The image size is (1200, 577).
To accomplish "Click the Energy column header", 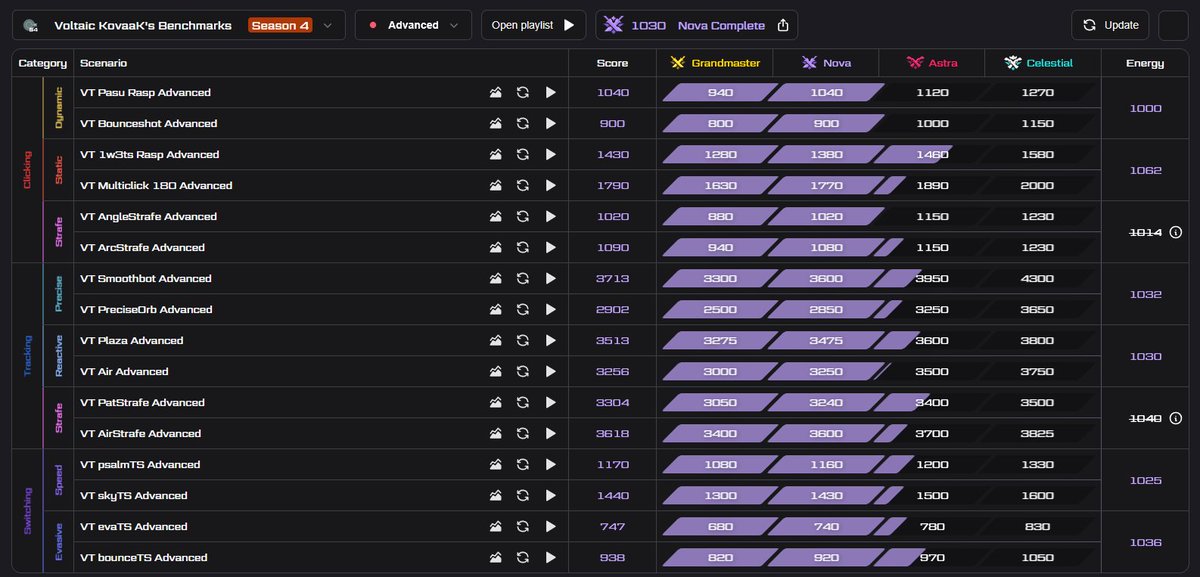I will point(1145,63).
